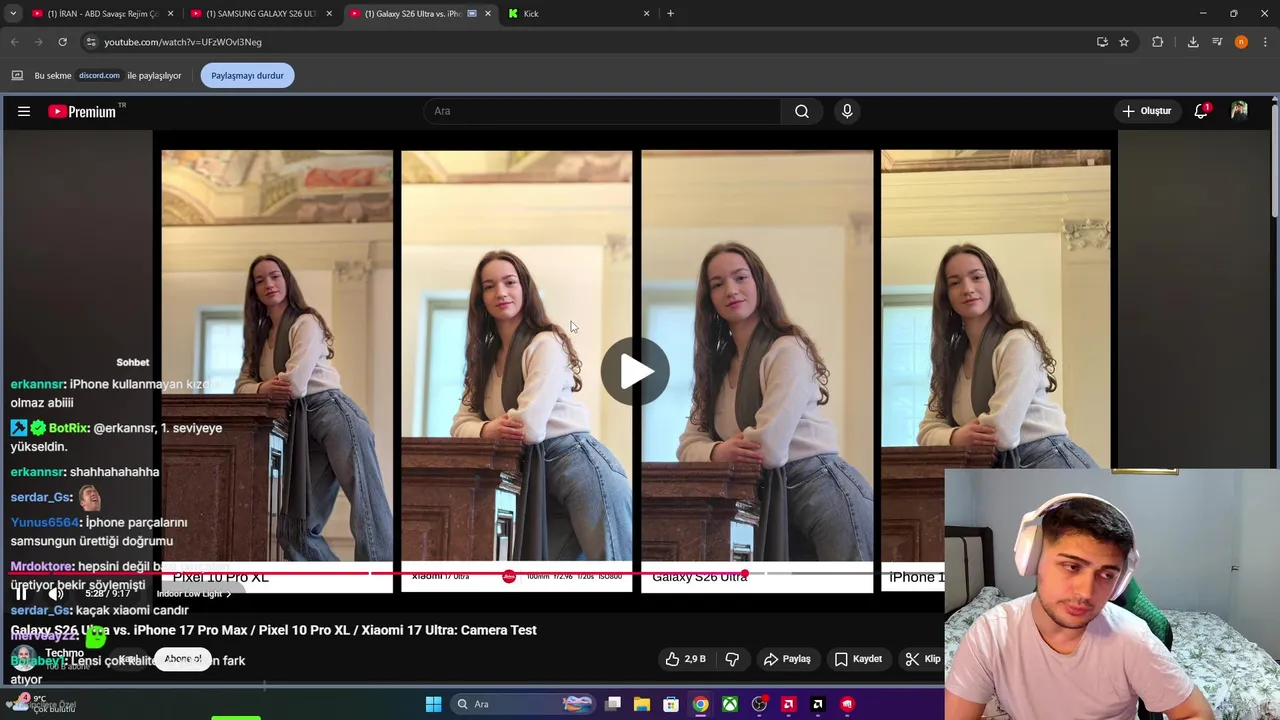
Task: Go forward in the browser
Action: tap(38, 42)
